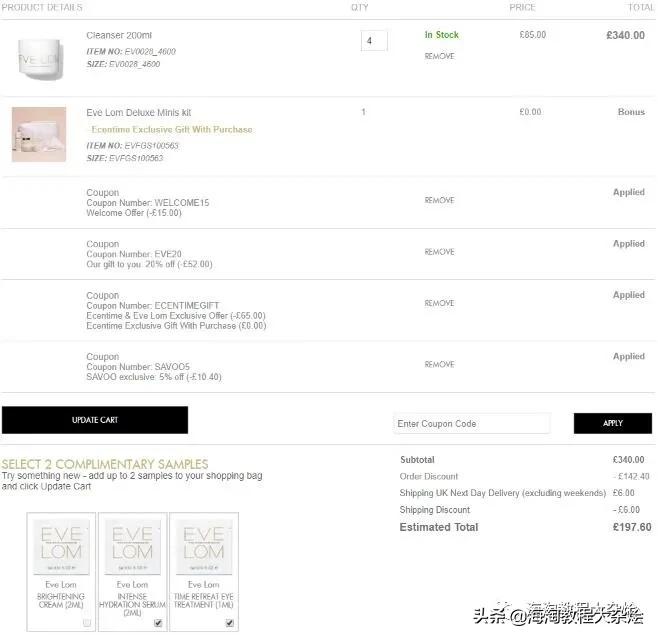Remove the EVE20 coupon

click(439, 252)
